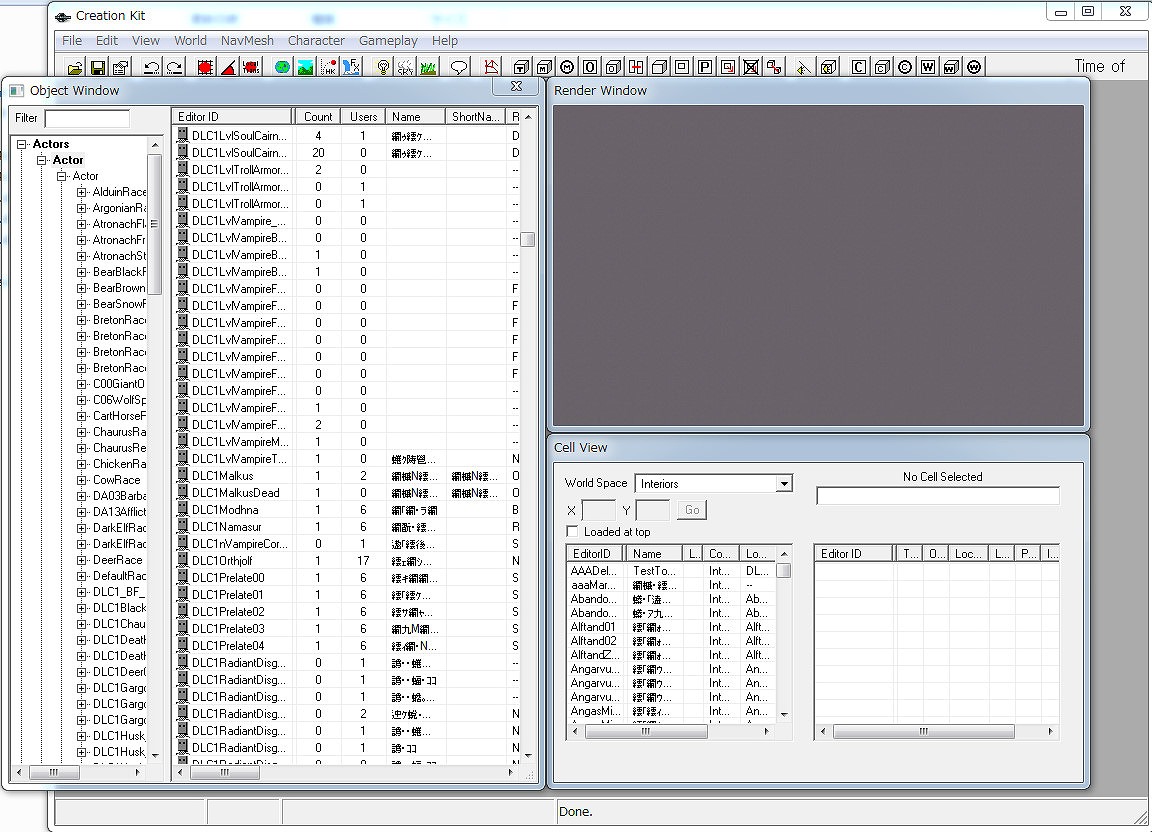The width and height of the screenshot is (1152, 832).
Task: Toggle the Local Trans toolbar icon
Action: tap(251, 68)
